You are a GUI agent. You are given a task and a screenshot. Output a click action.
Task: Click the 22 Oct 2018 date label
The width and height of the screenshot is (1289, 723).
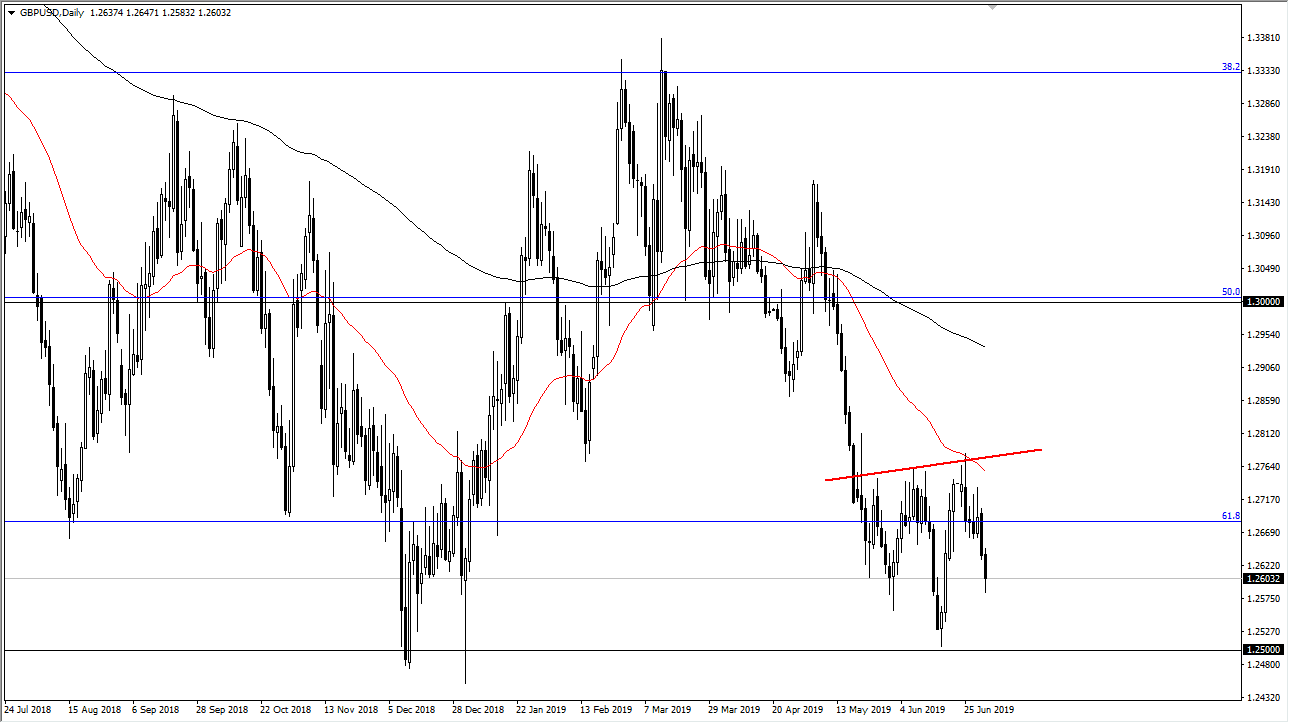285,709
